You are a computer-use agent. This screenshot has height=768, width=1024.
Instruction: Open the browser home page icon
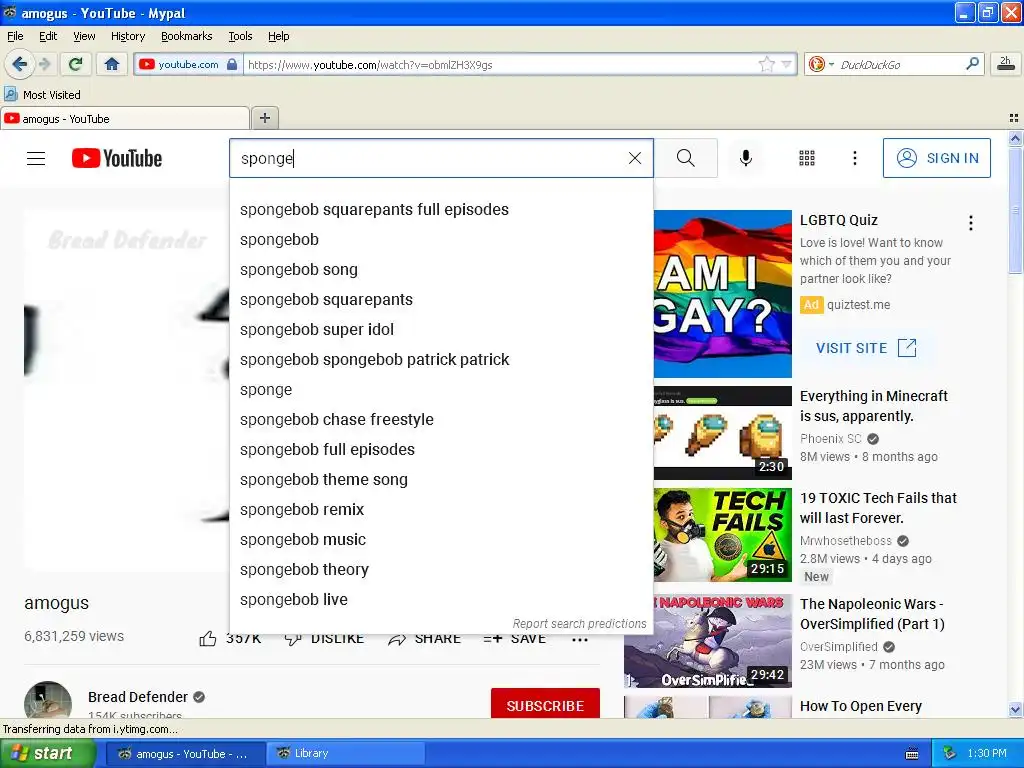(x=112, y=64)
